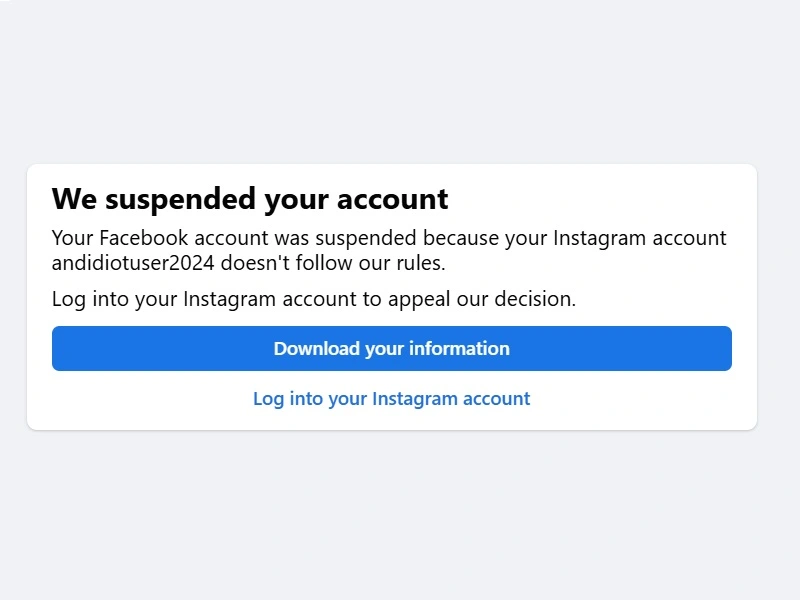This screenshot has width=800, height=600.
Task: Click the appeal our decision sentence
Action: [x=314, y=299]
